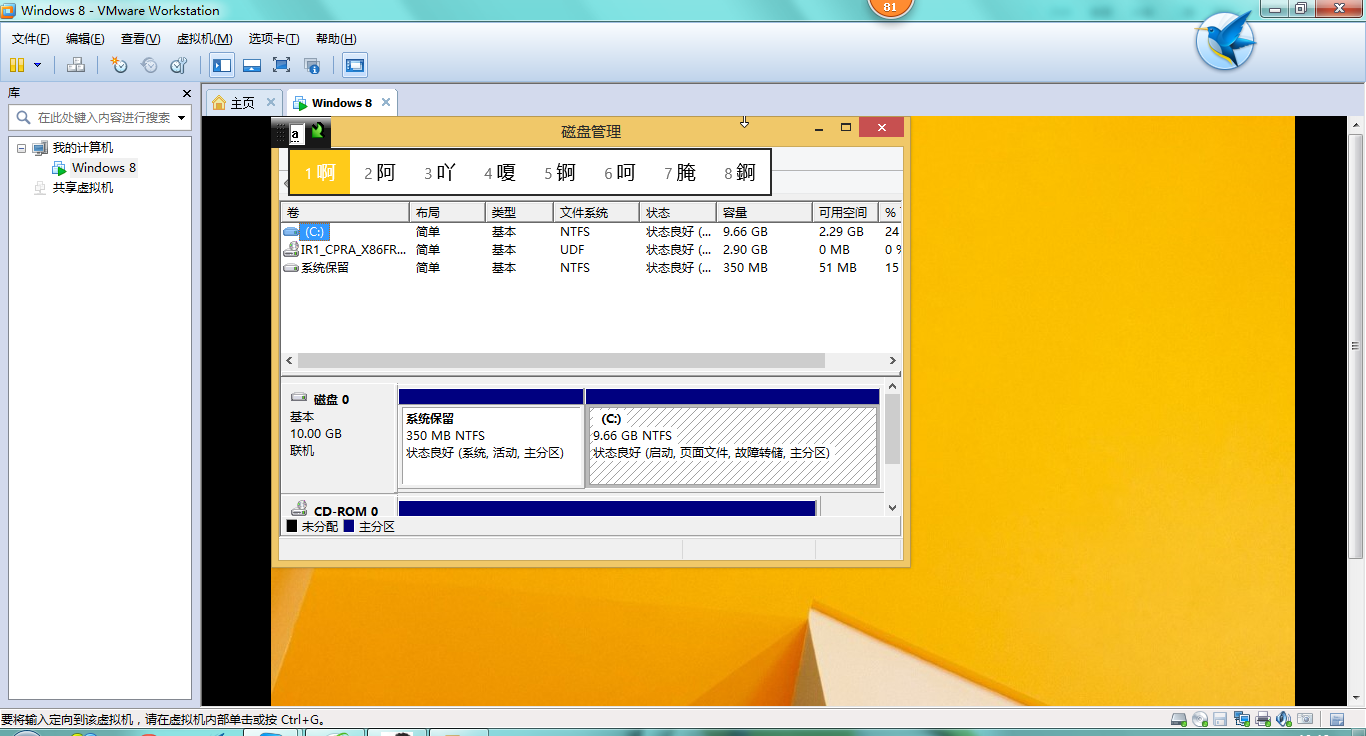1366x736 pixels.
Task: Sort by the 容量 column header
Action: (x=764, y=213)
